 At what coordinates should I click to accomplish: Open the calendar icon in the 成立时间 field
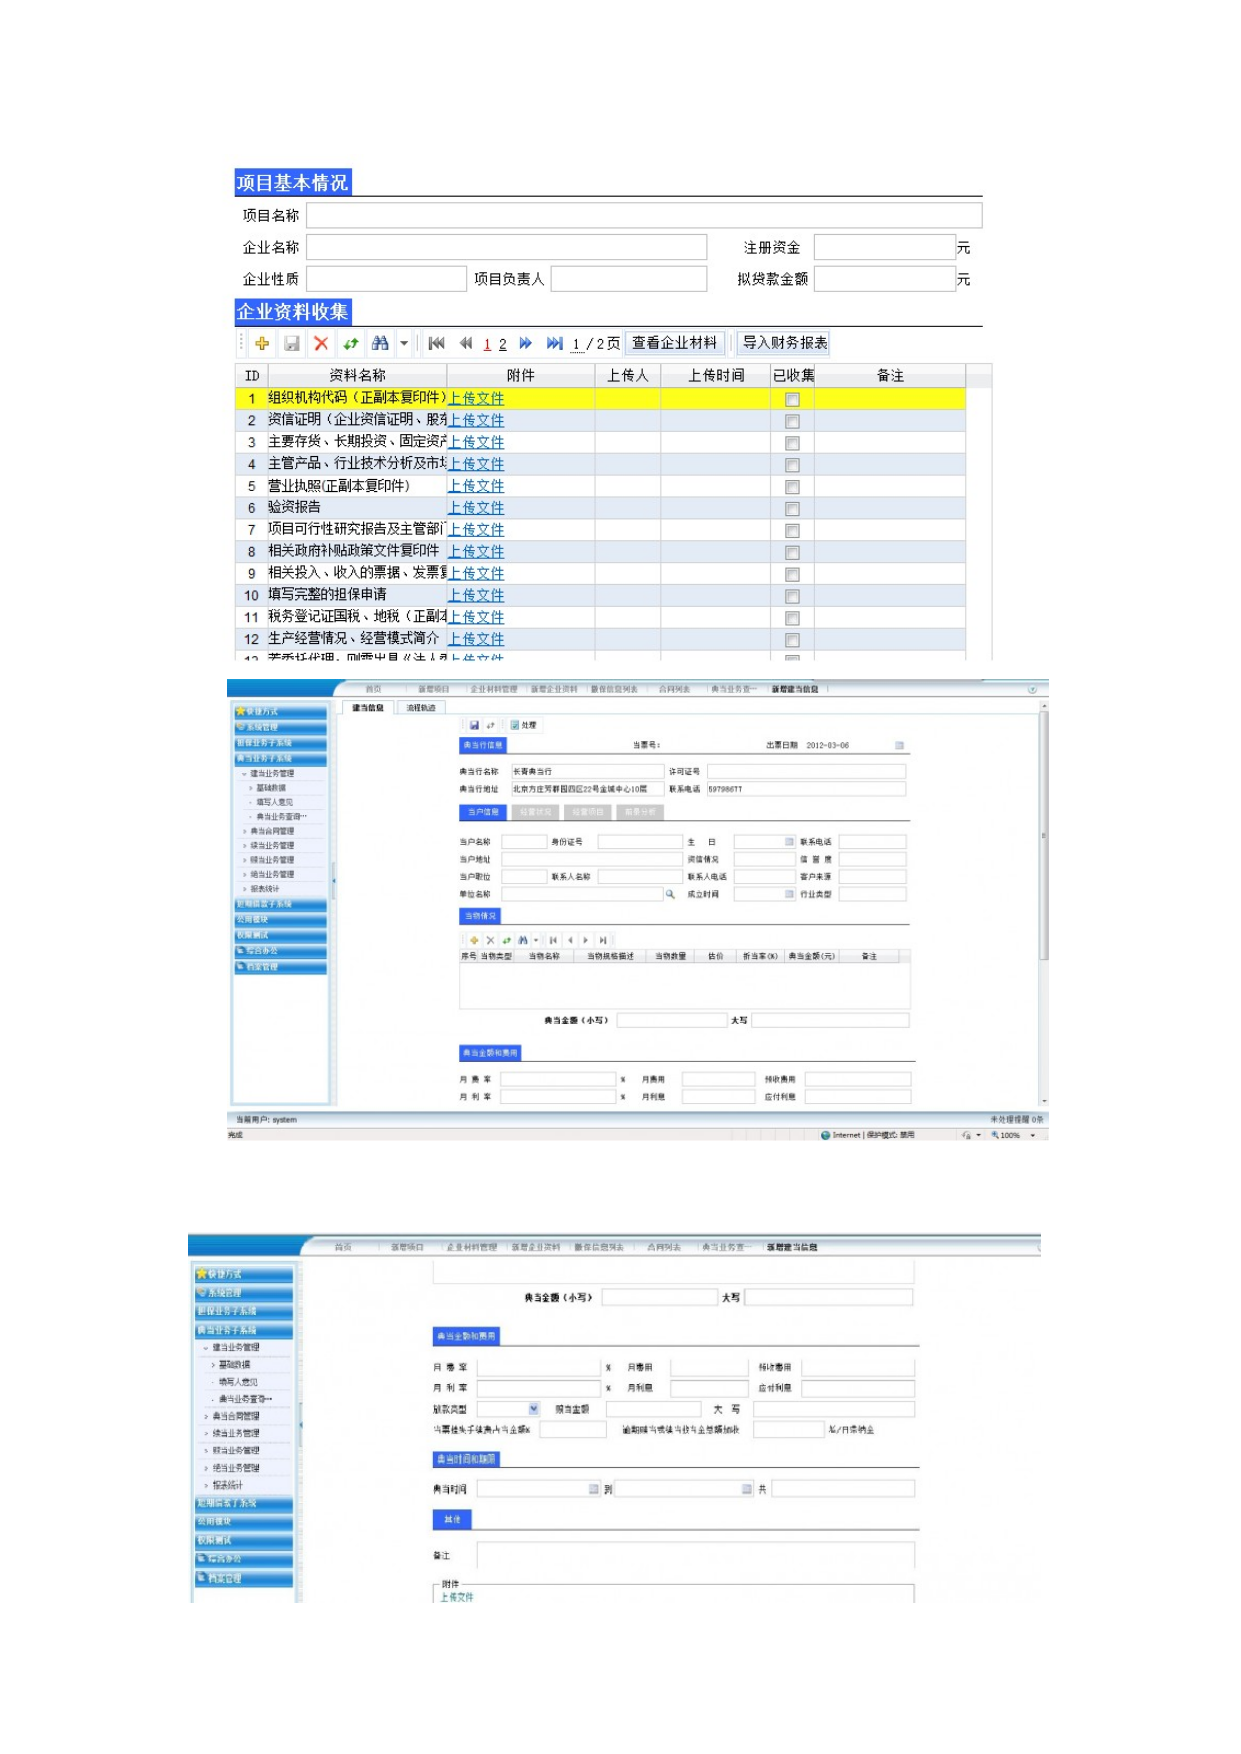pos(789,894)
